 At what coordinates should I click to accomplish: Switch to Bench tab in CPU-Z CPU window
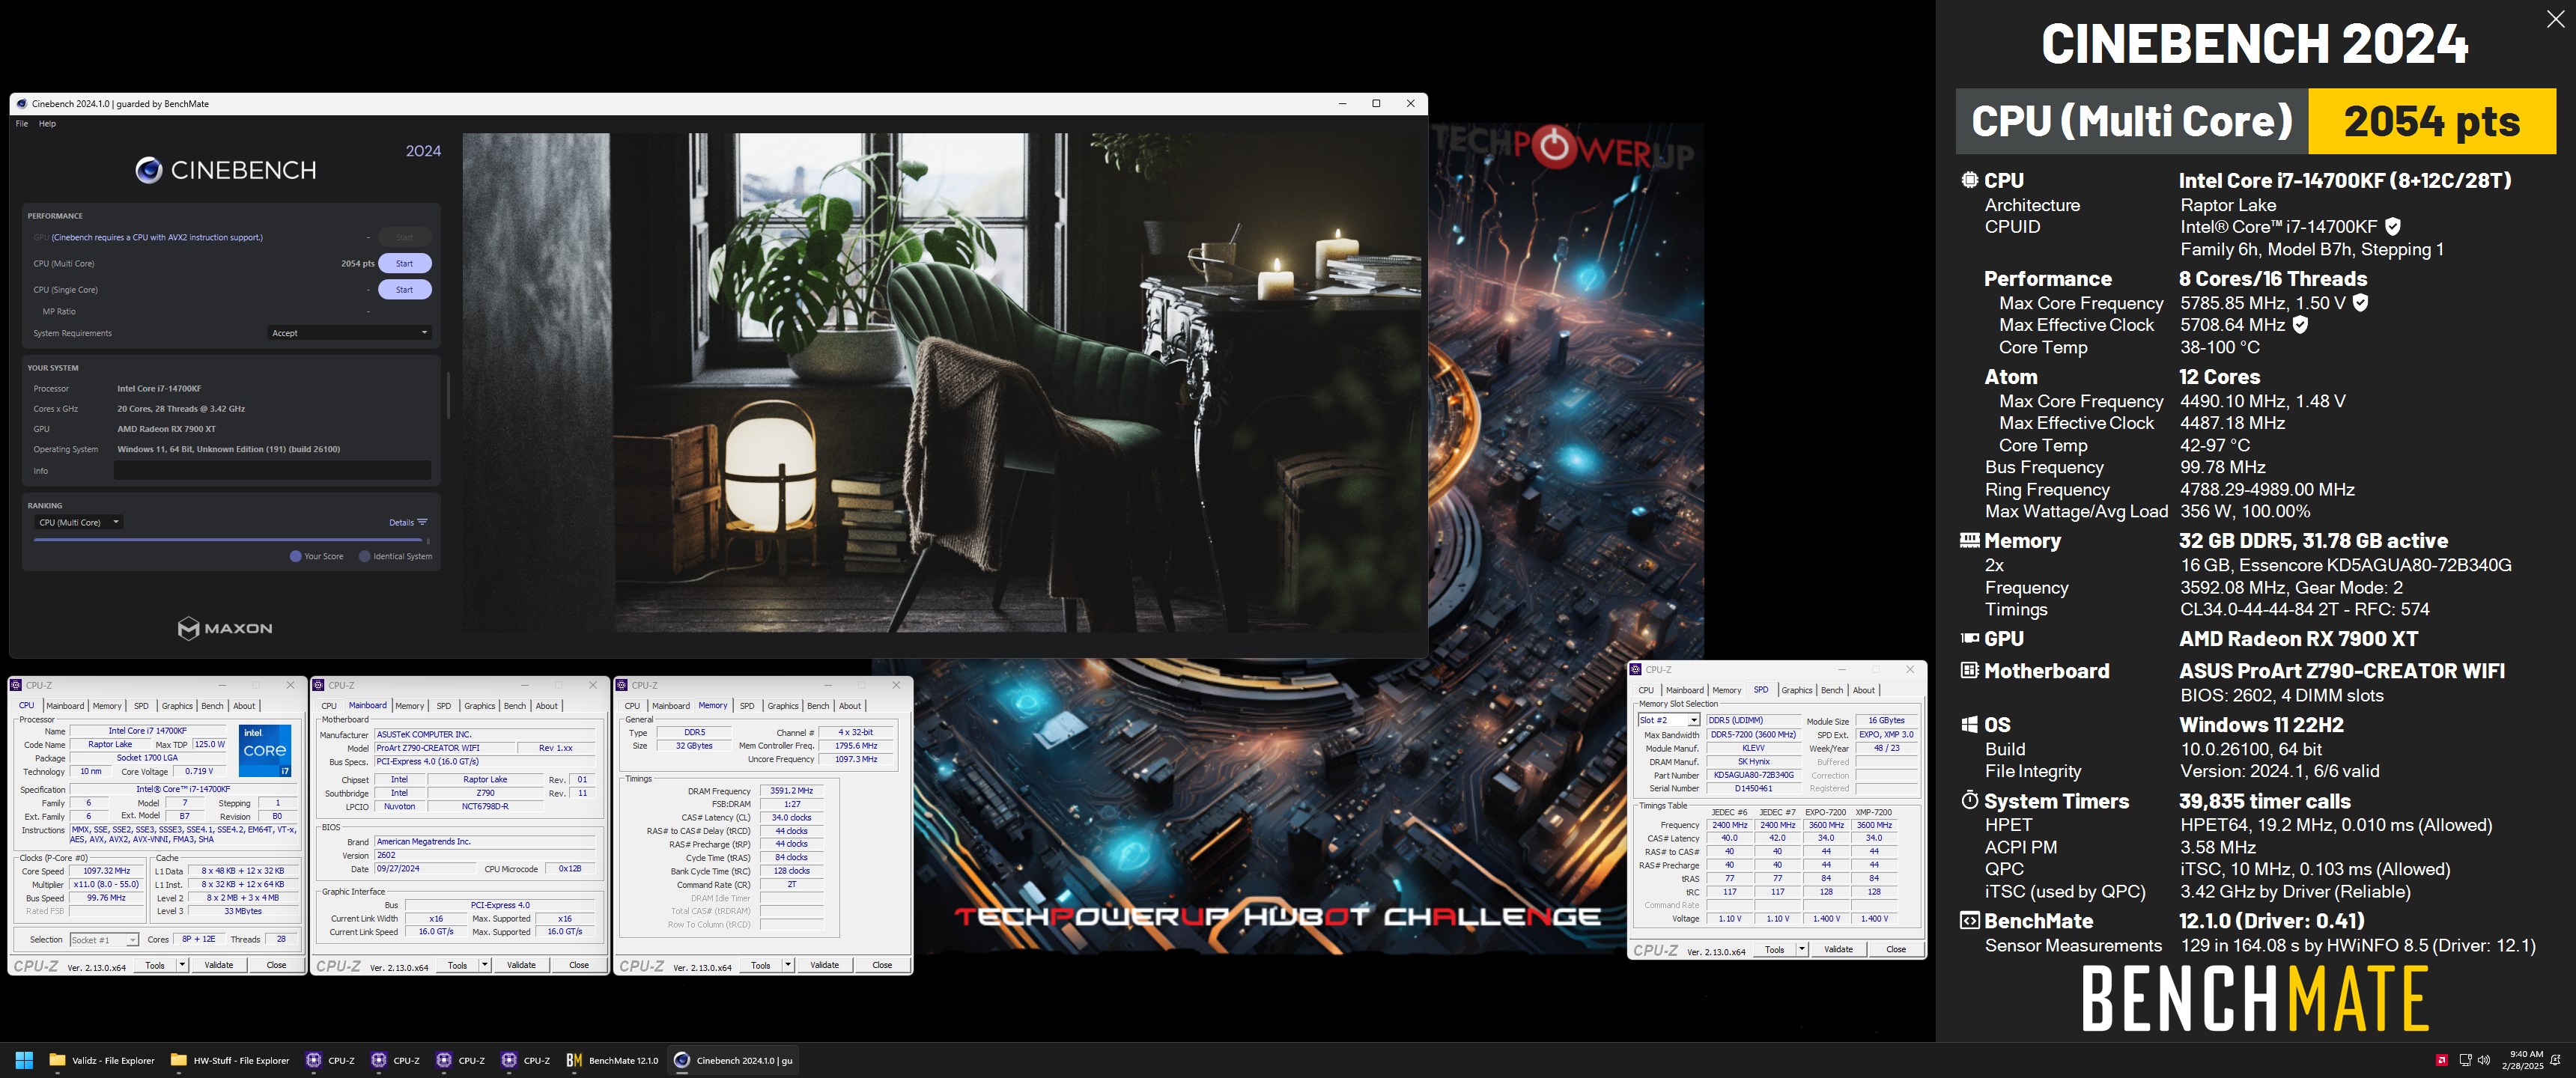[x=212, y=706]
